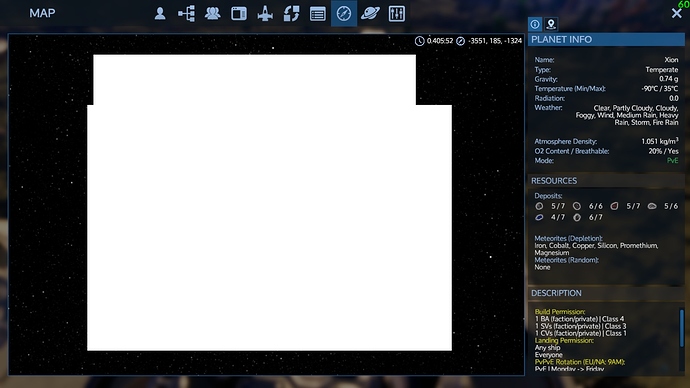This screenshot has height=388, width=690.
Task: Open the Factions group icon
Action: pos(213,14)
